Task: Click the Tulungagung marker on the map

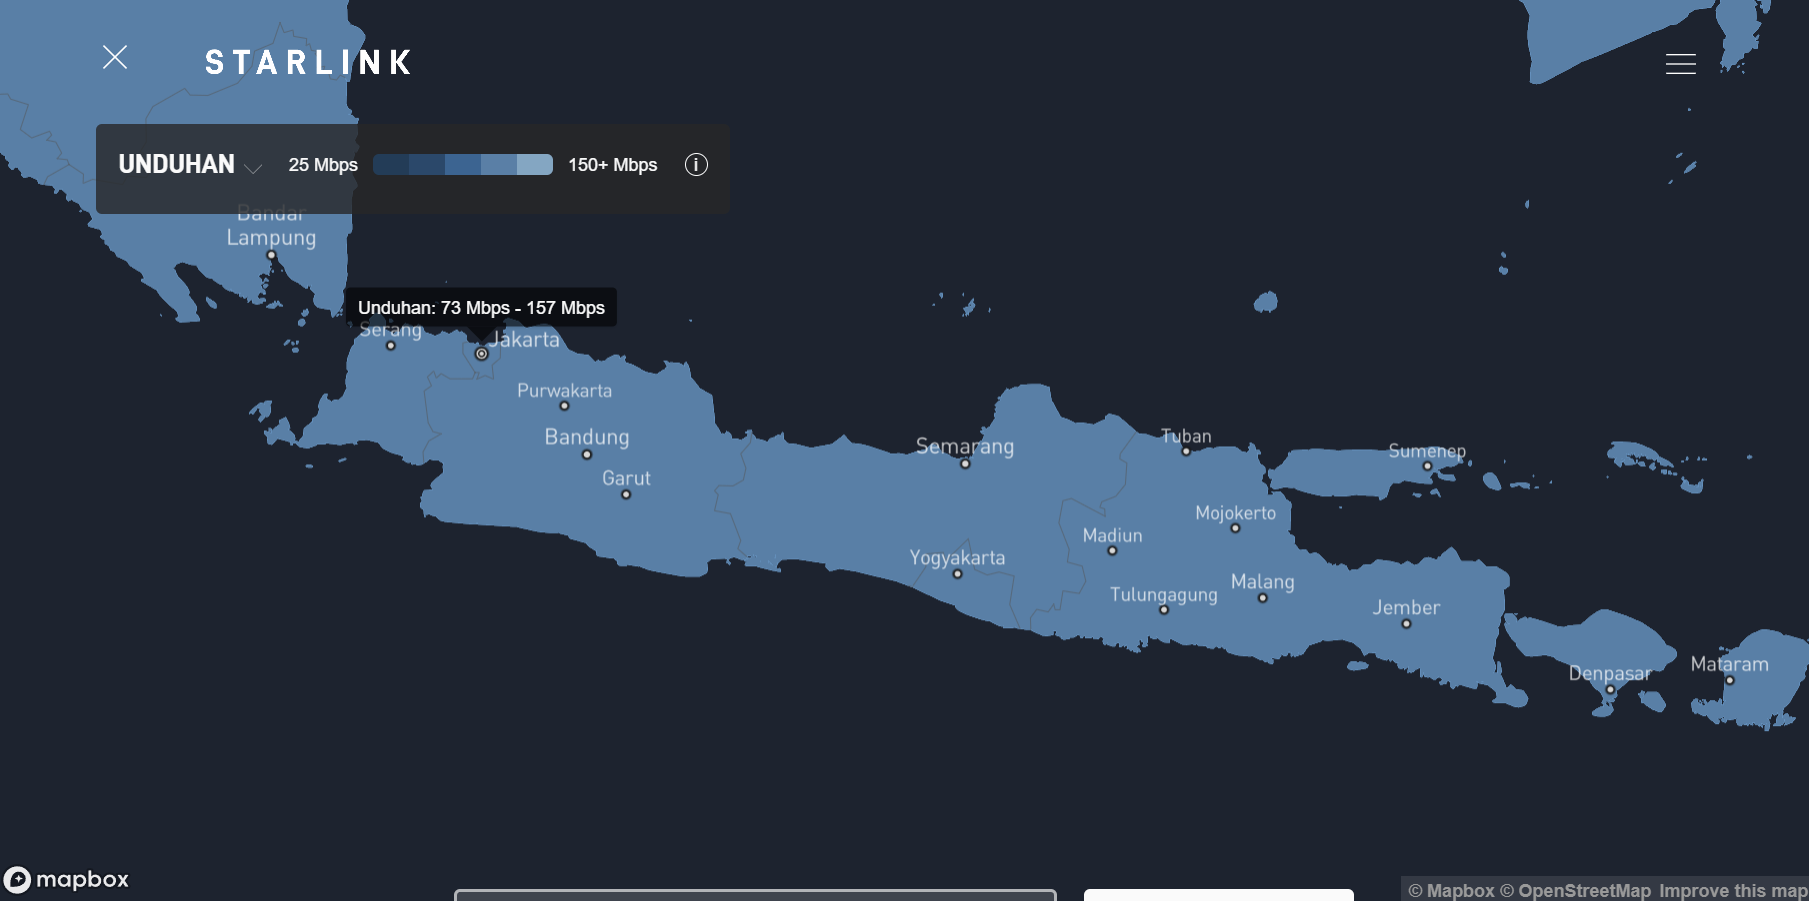Action: (x=1163, y=611)
